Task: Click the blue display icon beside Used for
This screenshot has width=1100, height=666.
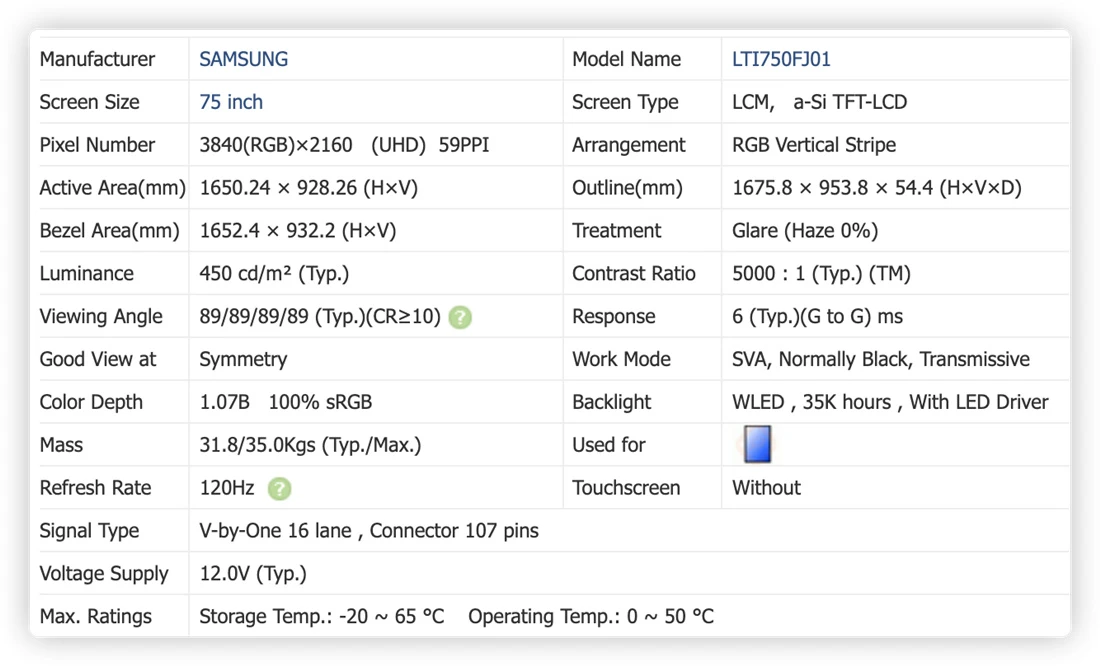Action: point(757,444)
